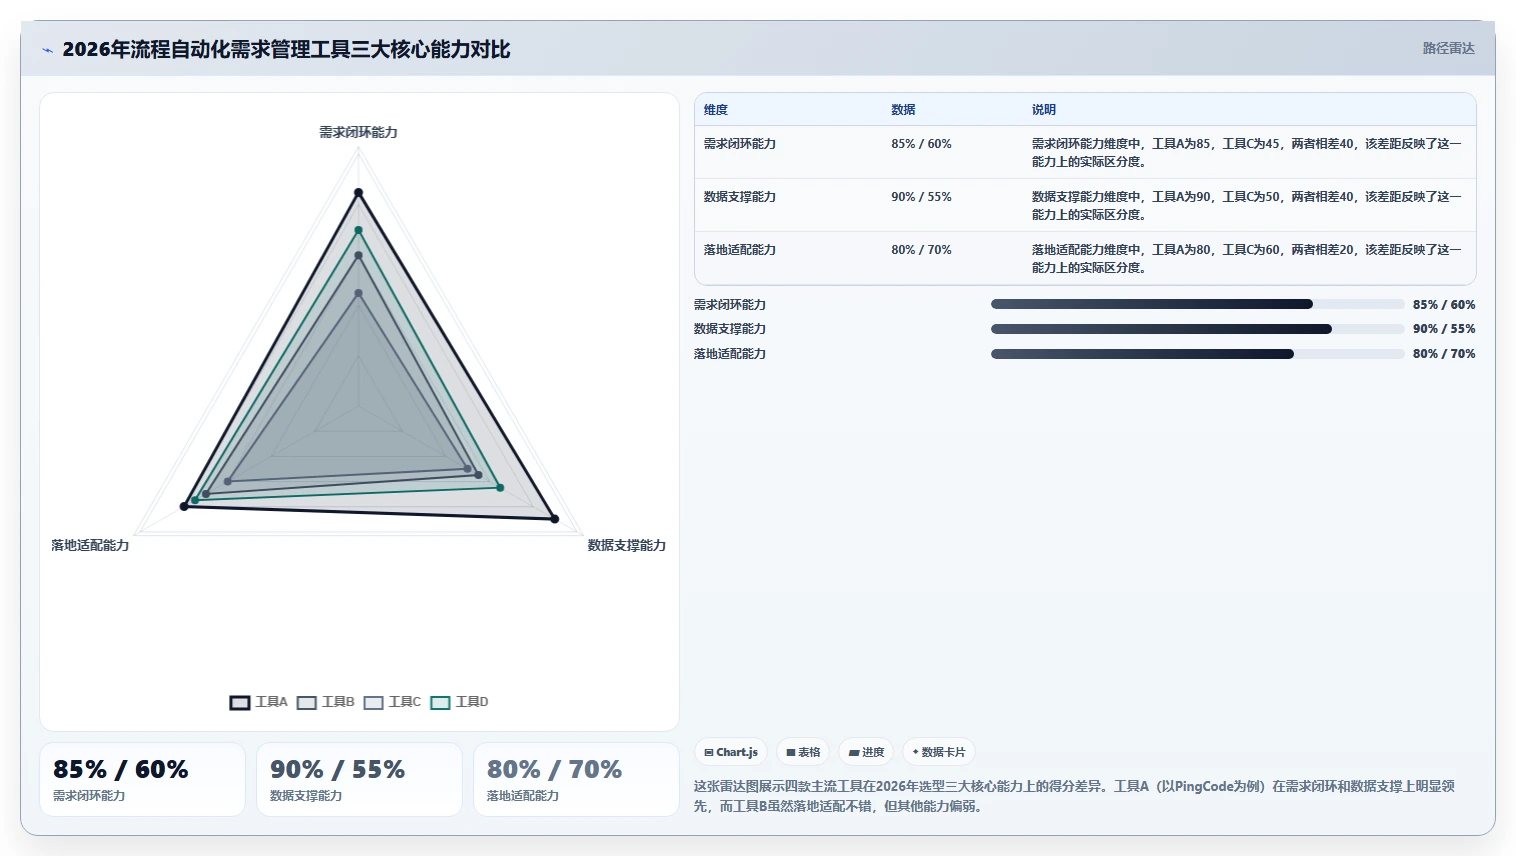This screenshot has width=1516, height=856.
Task: Click the 维度 column header
Action: pyautogui.click(x=716, y=110)
